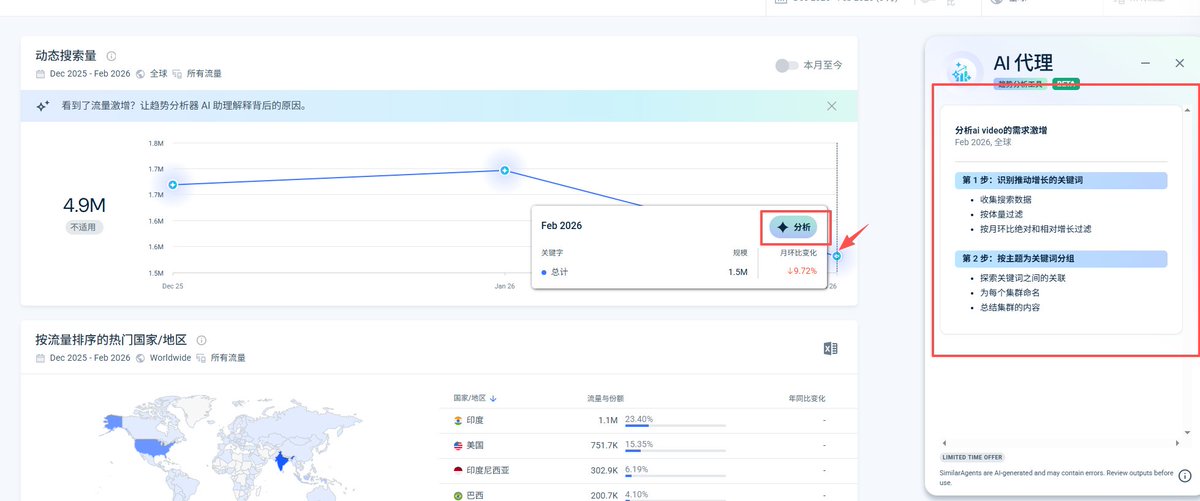Click the globe icon beside 全球
Image resolution: width=1200 pixels, height=501 pixels.
pos(141,74)
